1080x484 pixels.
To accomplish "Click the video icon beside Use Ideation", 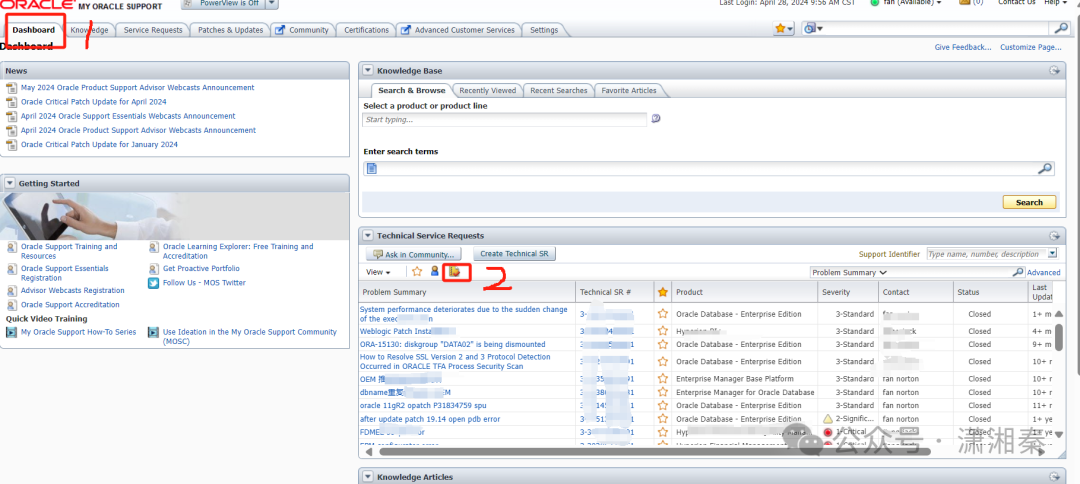I will point(153,333).
